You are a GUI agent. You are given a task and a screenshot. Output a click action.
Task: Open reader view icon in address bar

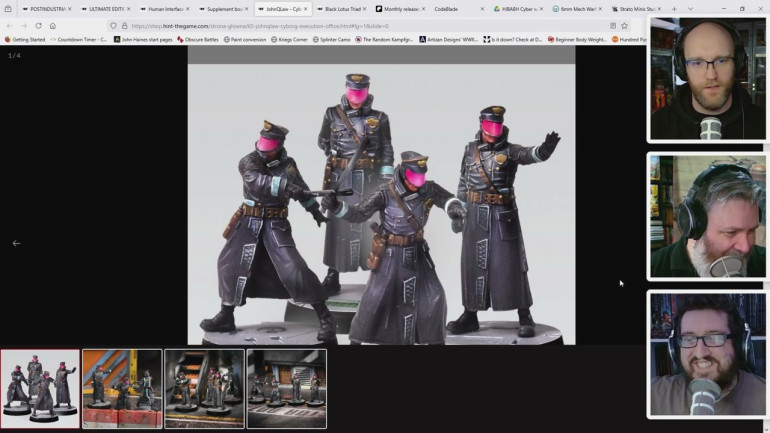click(612, 25)
